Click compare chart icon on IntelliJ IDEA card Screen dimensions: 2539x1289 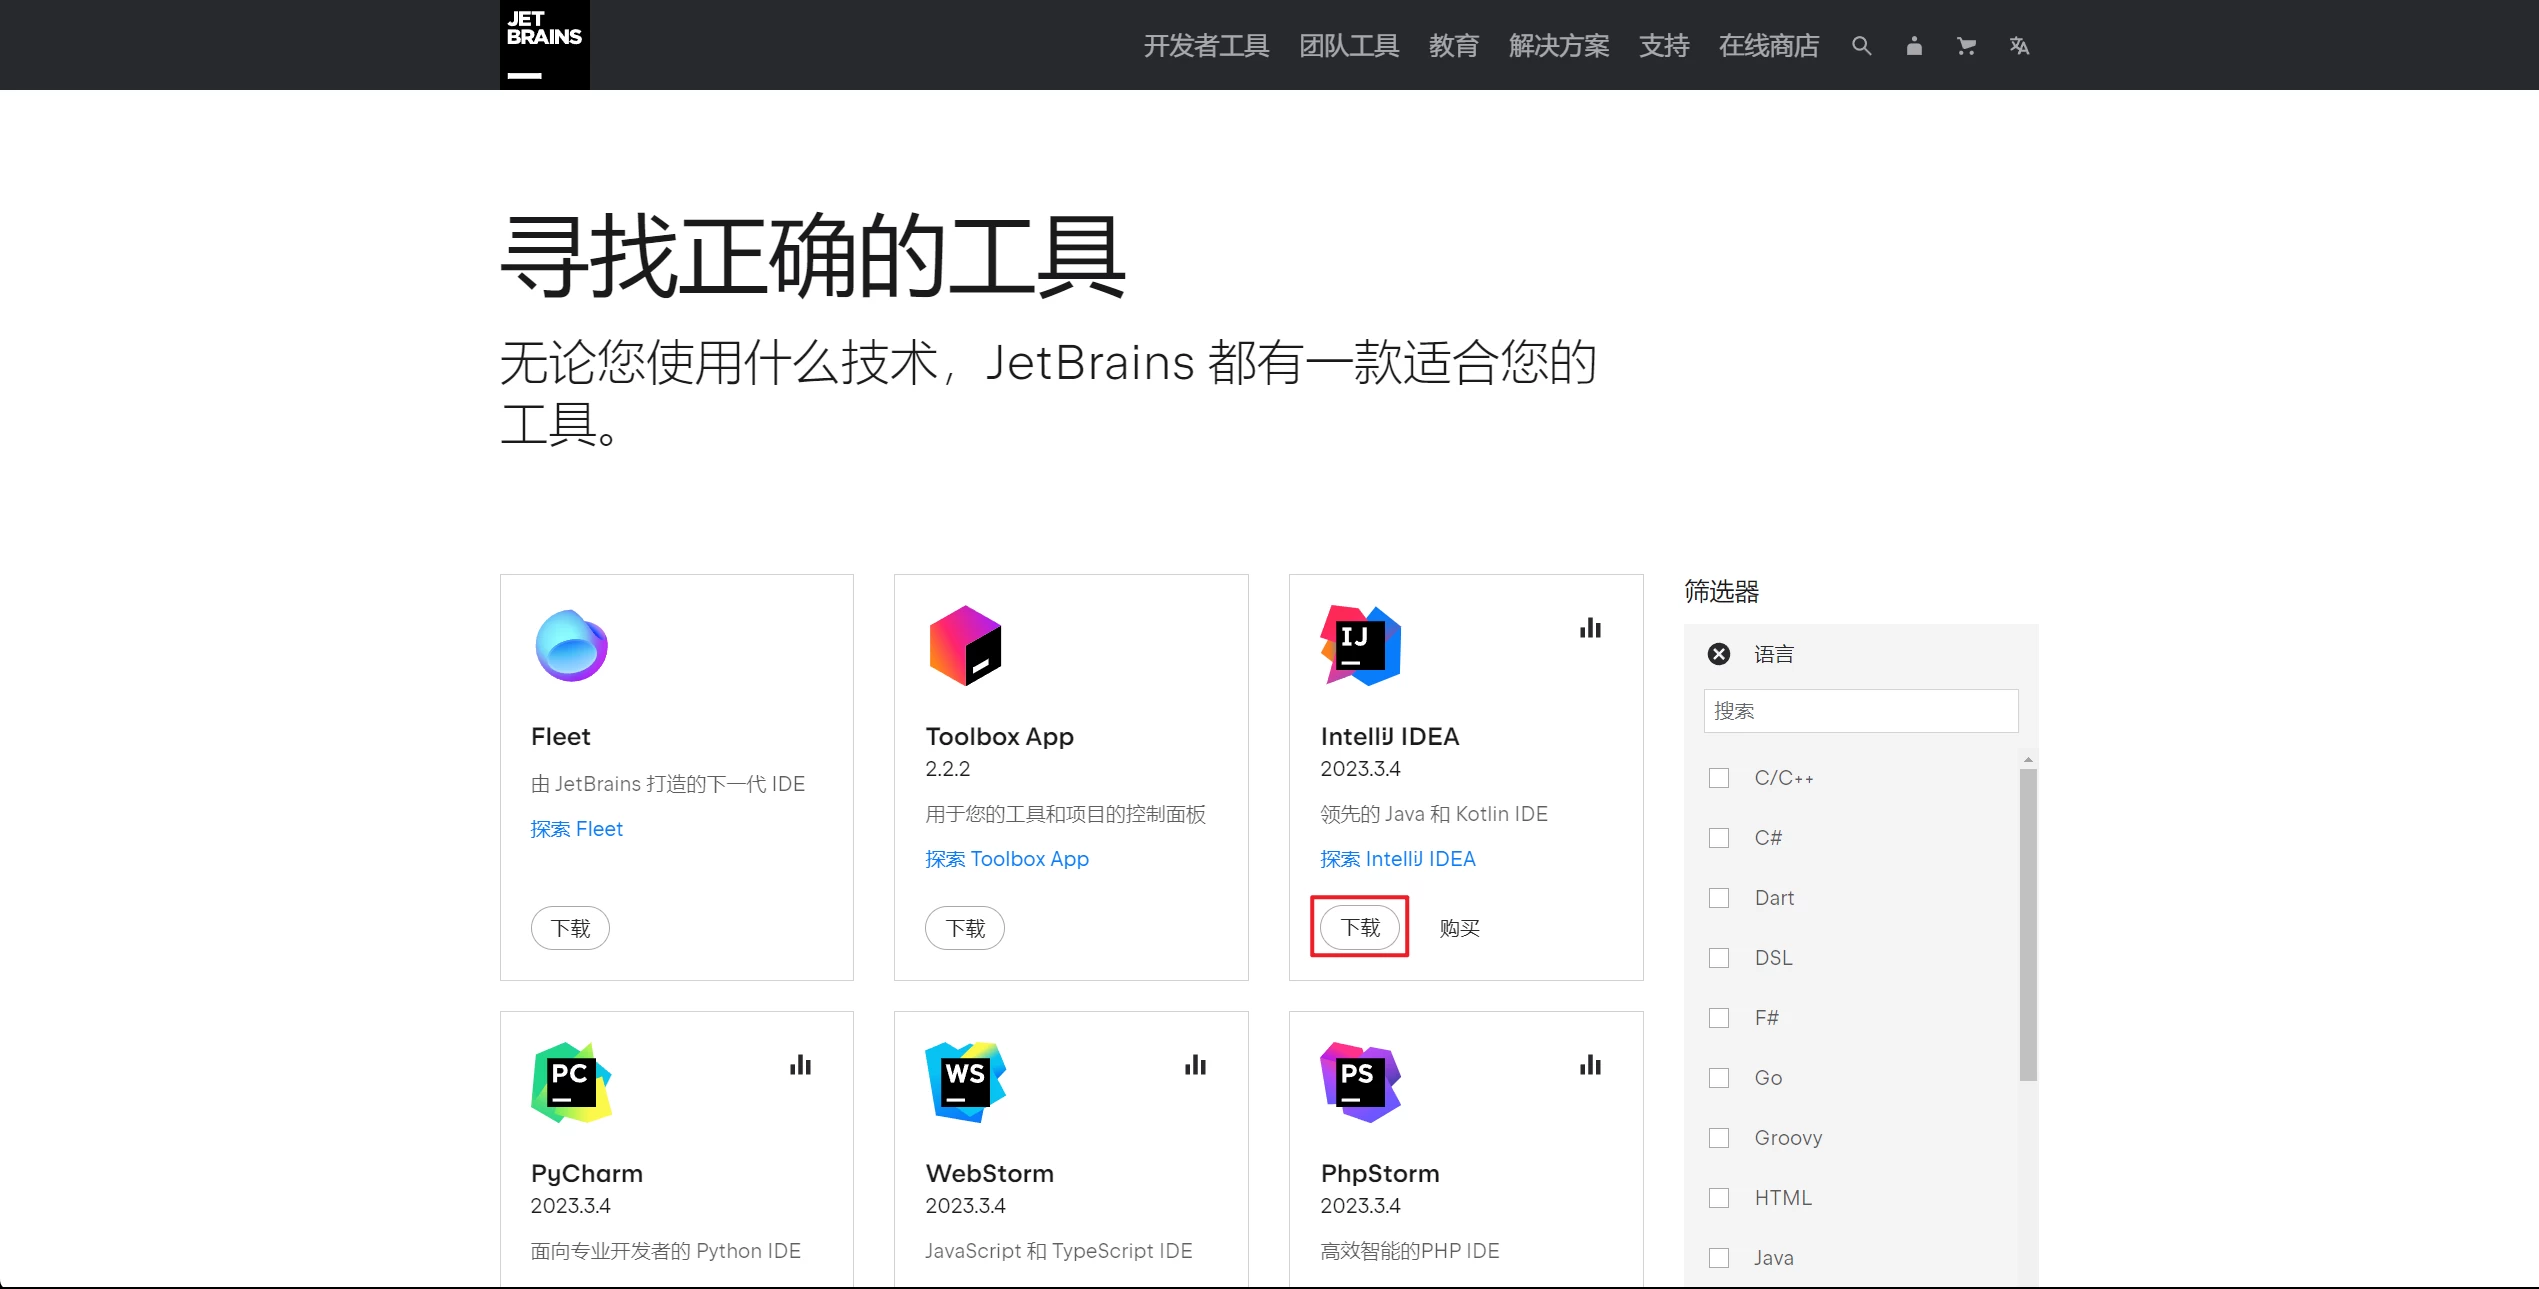click(1590, 628)
